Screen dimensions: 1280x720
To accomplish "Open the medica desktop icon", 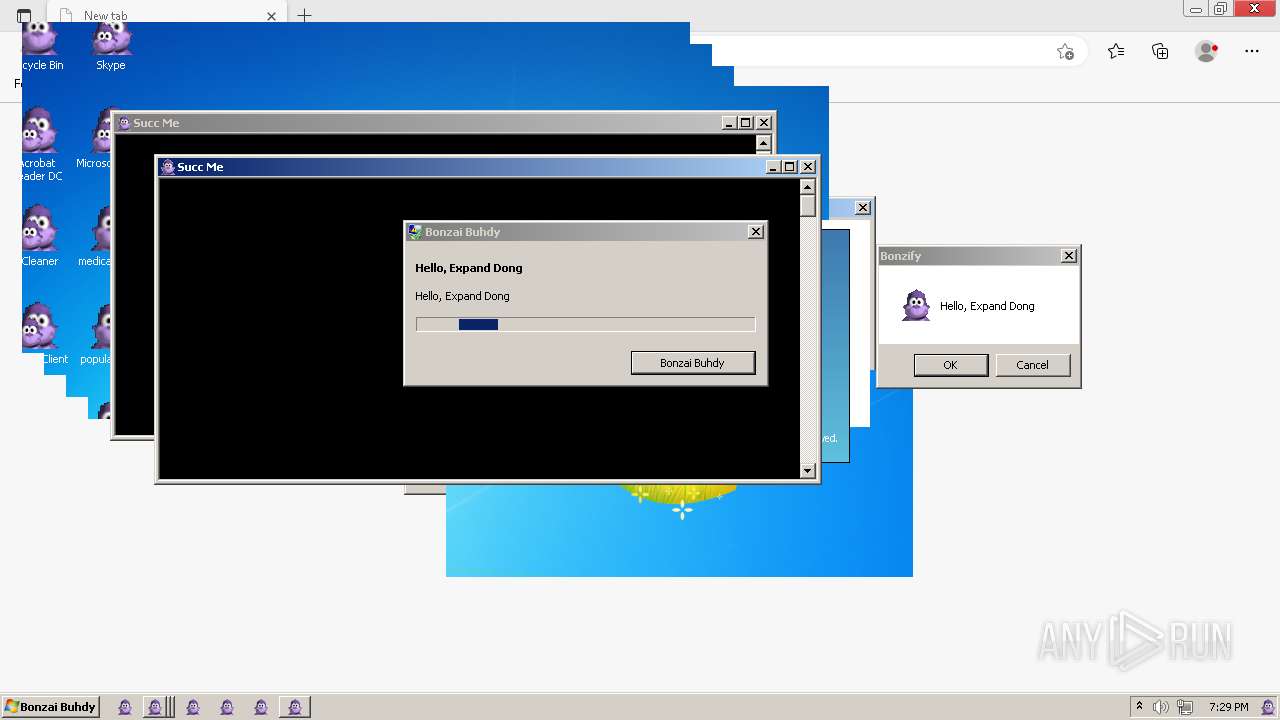I will [x=96, y=236].
